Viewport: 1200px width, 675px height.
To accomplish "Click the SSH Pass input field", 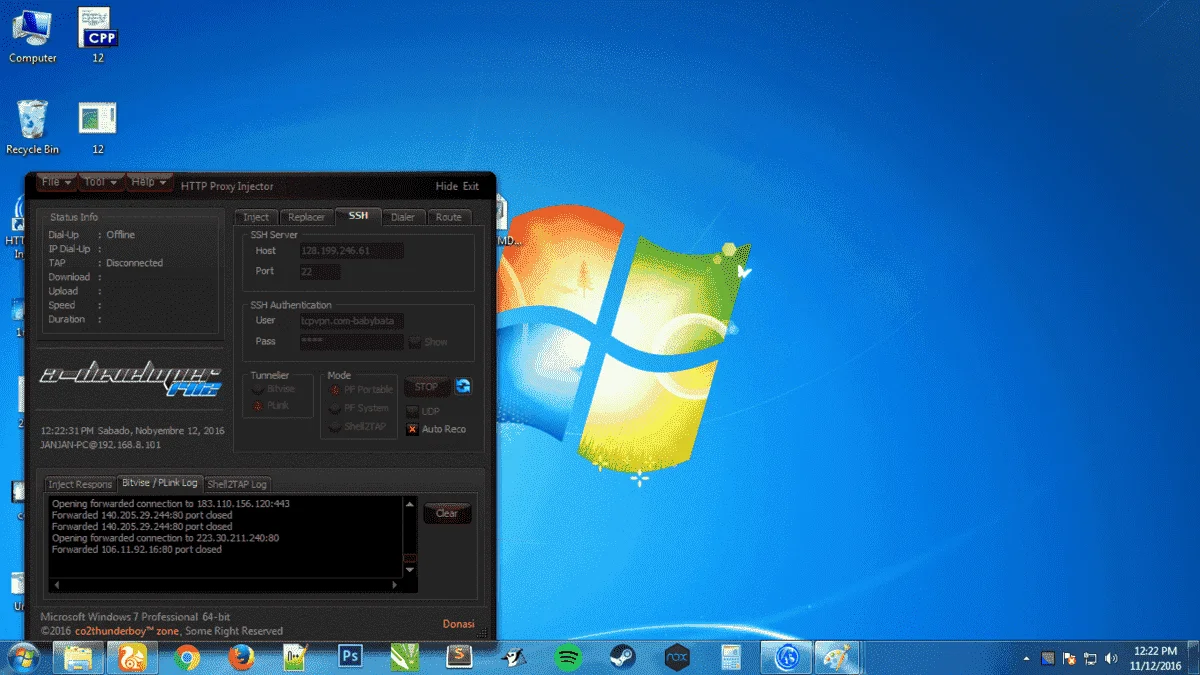I will [351, 341].
